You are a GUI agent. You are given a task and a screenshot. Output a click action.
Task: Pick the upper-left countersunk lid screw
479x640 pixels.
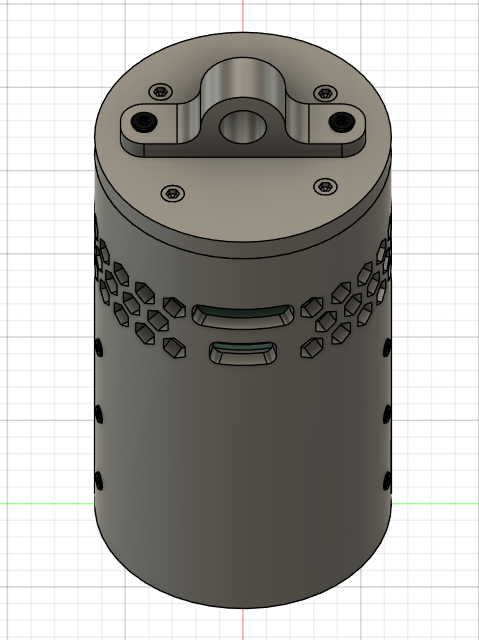pyautogui.click(x=161, y=91)
